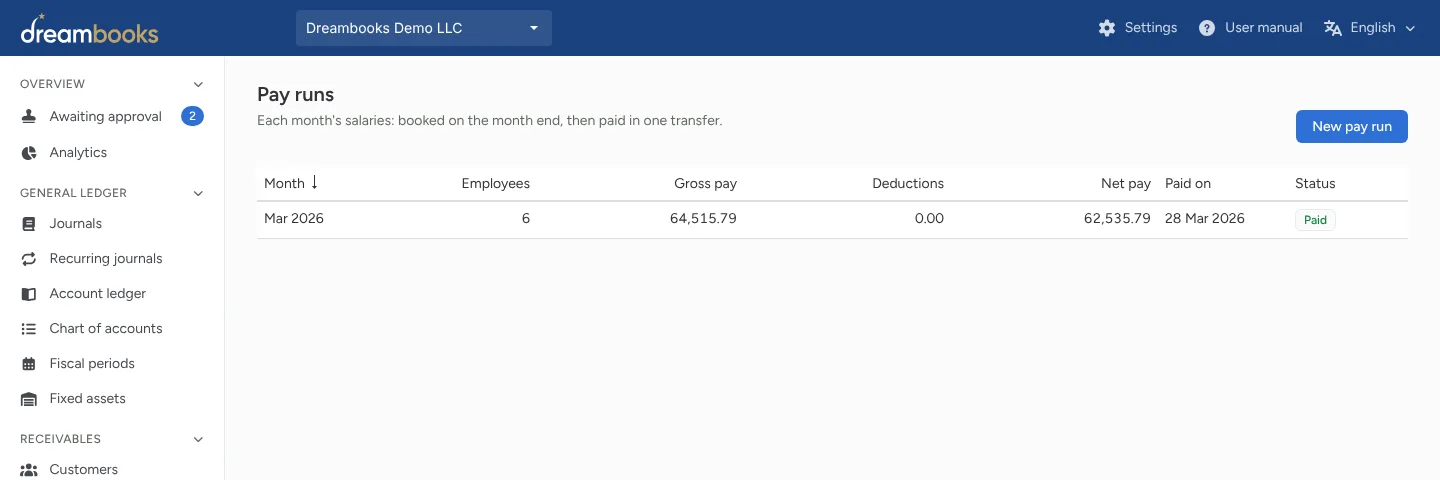The height and width of the screenshot is (480, 1440).
Task: Click the Paid status badge
Action: click(x=1315, y=220)
